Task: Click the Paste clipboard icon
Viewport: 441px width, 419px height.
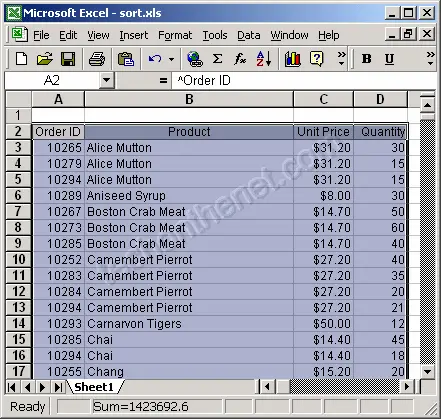Action: (x=126, y=59)
